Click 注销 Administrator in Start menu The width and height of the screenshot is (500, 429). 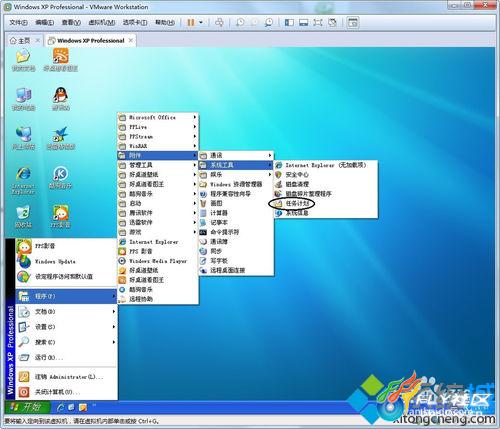pyautogui.click(x=66, y=377)
